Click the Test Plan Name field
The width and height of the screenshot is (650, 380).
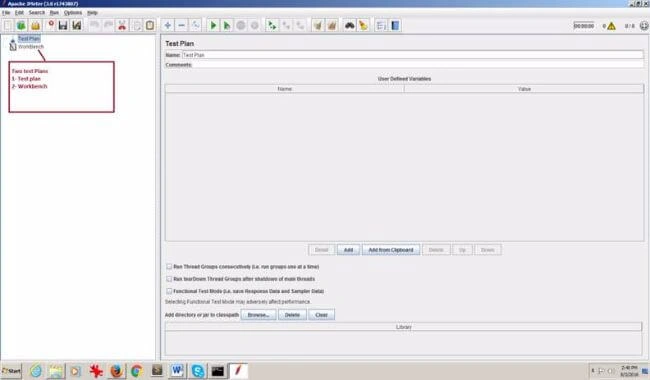click(x=412, y=55)
